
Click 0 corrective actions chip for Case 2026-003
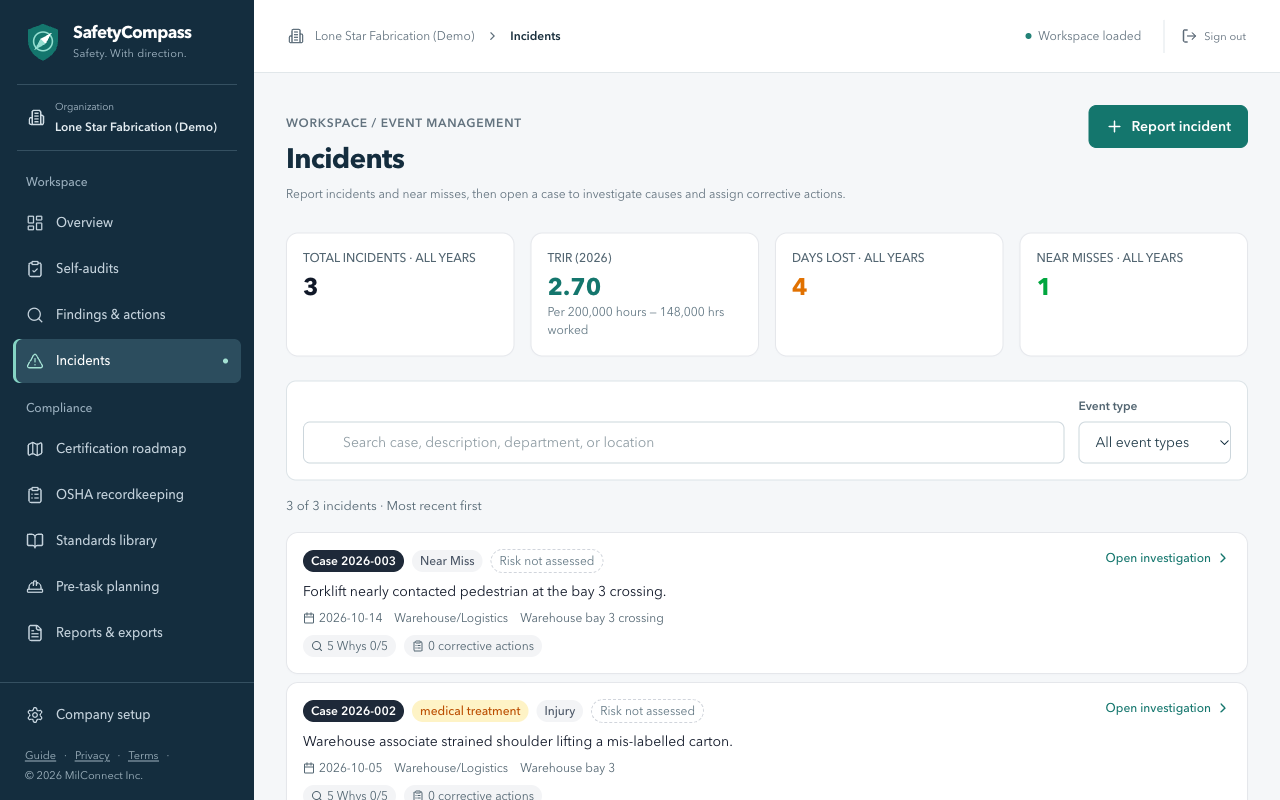click(x=473, y=646)
